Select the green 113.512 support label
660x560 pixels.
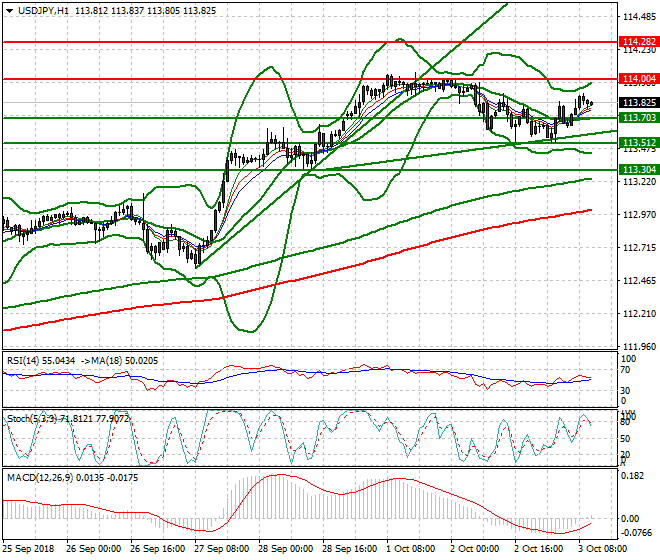639,143
